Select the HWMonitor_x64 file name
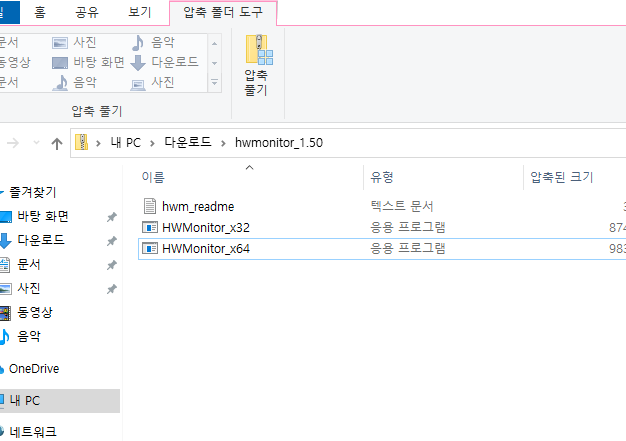The image size is (626, 441). click(206, 249)
